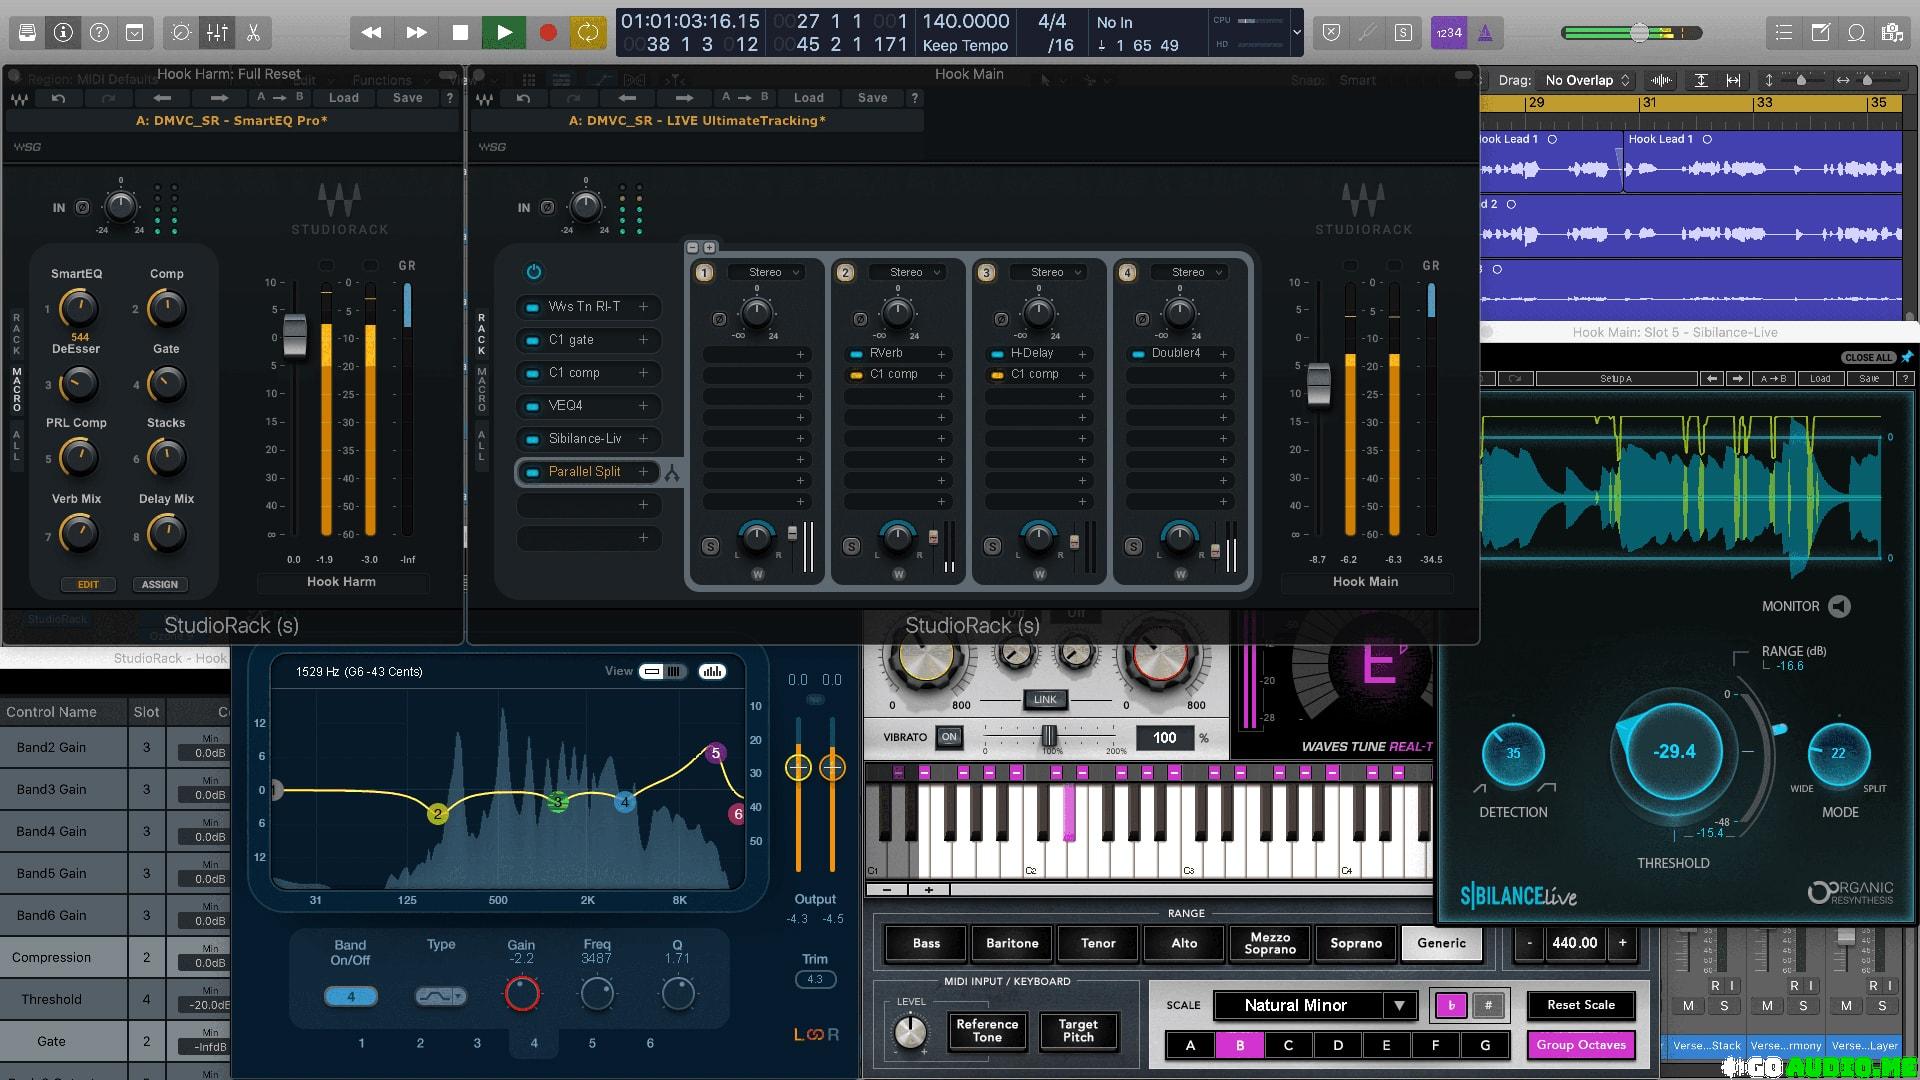Click the Record button in transport
The width and height of the screenshot is (1920, 1080).
coord(547,33)
